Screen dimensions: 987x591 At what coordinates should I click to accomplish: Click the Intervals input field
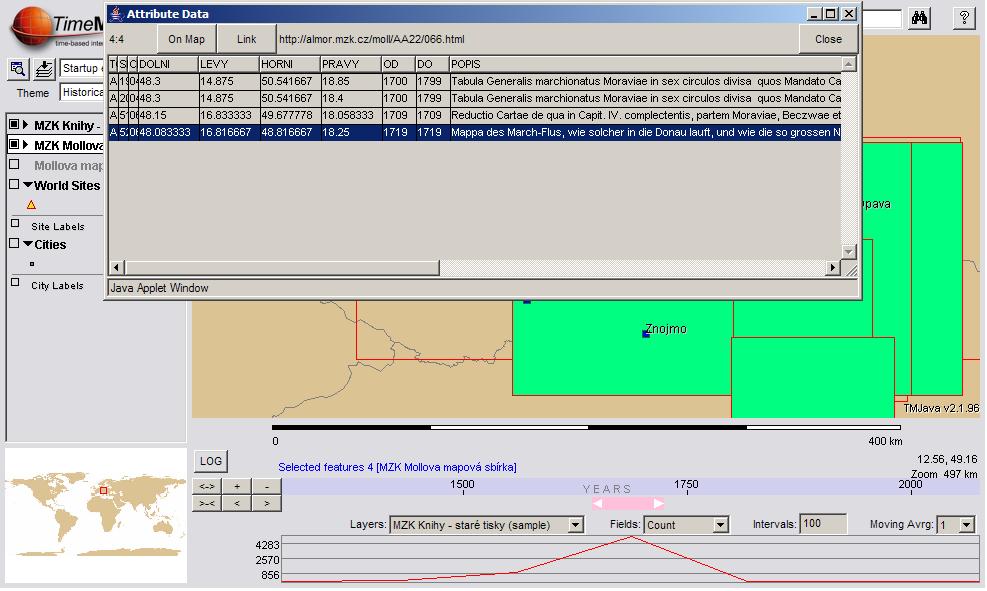pyautogui.click(x=823, y=524)
